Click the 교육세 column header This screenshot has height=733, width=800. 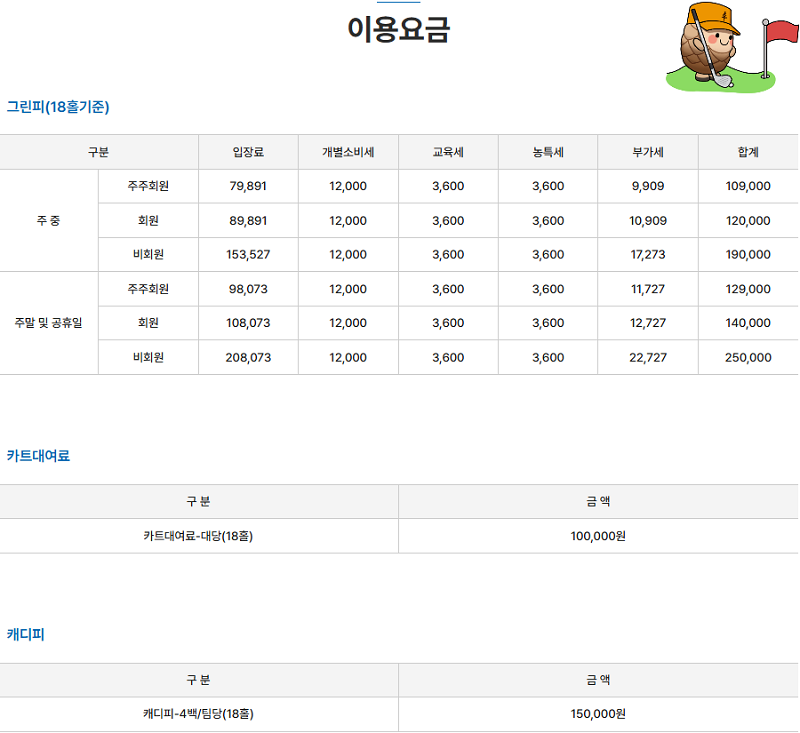click(x=448, y=152)
